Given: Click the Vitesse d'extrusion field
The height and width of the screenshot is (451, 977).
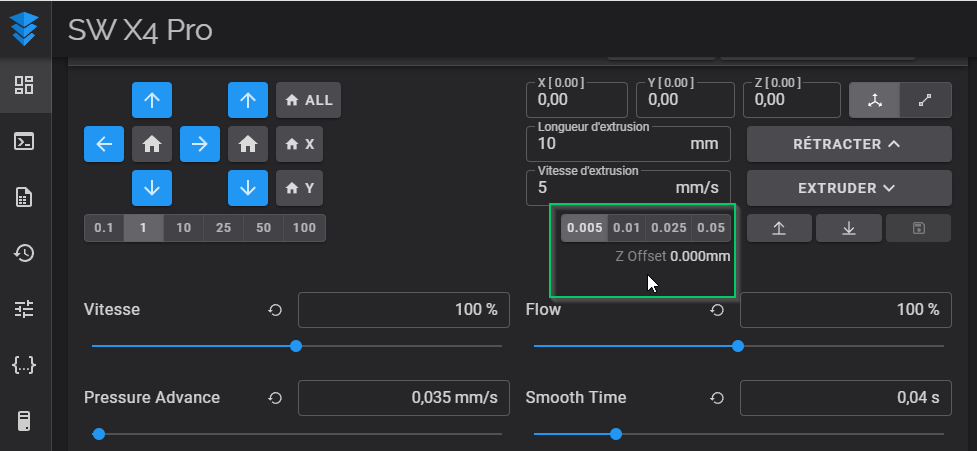Looking at the screenshot, I should tap(629, 188).
